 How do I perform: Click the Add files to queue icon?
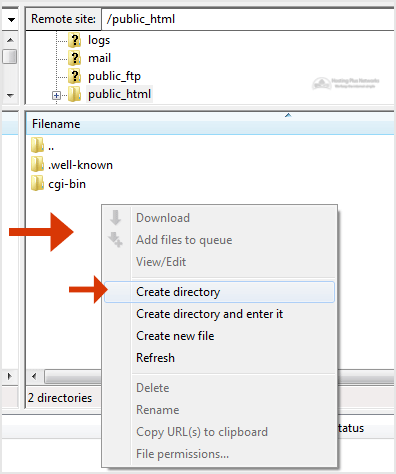[115, 239]
